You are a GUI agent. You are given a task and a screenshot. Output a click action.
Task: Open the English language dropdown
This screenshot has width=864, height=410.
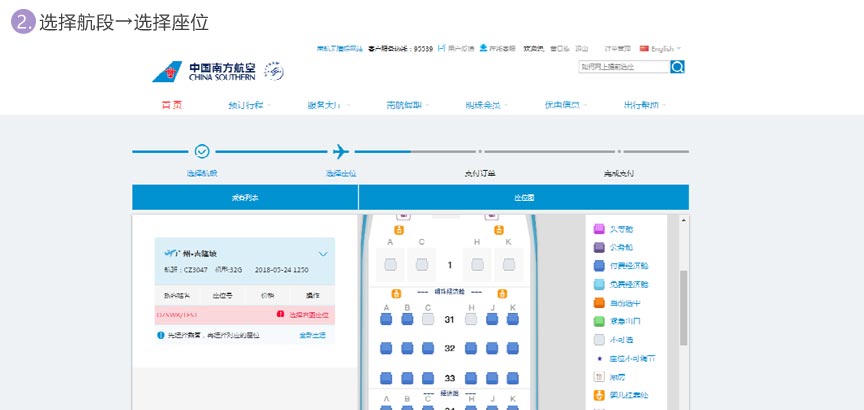pos(661,47)
